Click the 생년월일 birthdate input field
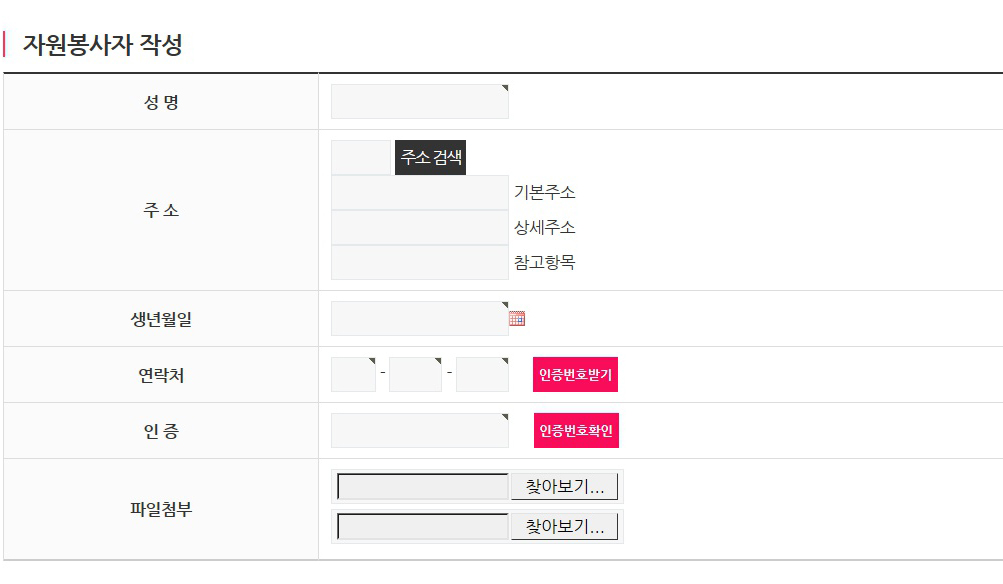The image size is (1003, 584). tap(420, 319)
